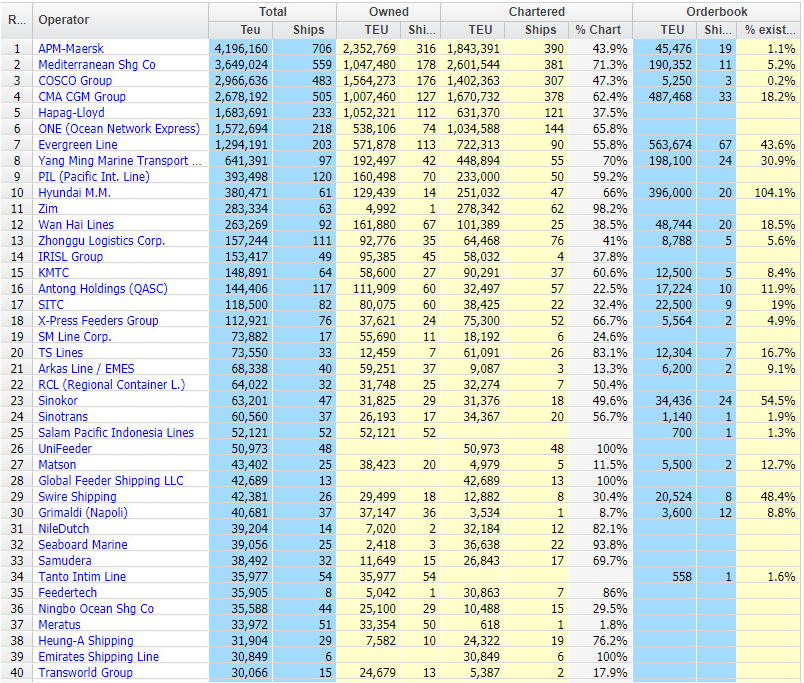
Task: Click the Wan Hai Lines link
Action: click(x=76, y=225)
